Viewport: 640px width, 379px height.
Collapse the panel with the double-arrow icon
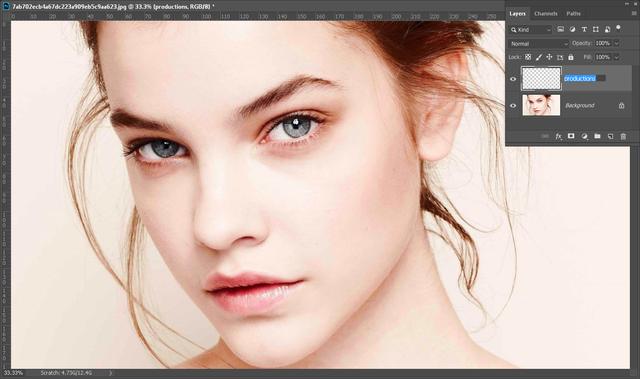point(627,3)
